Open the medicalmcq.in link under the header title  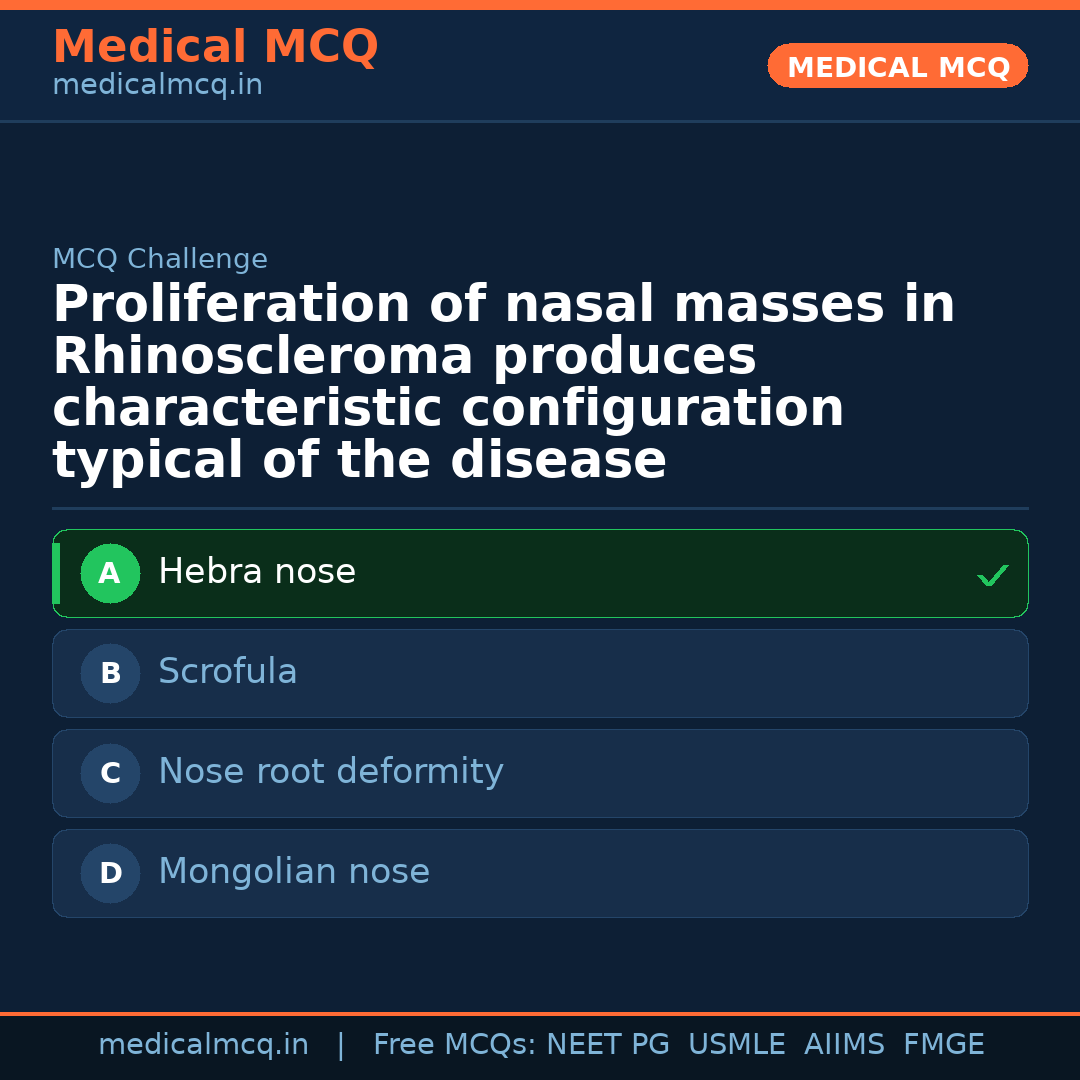click(x=157, y=85)
